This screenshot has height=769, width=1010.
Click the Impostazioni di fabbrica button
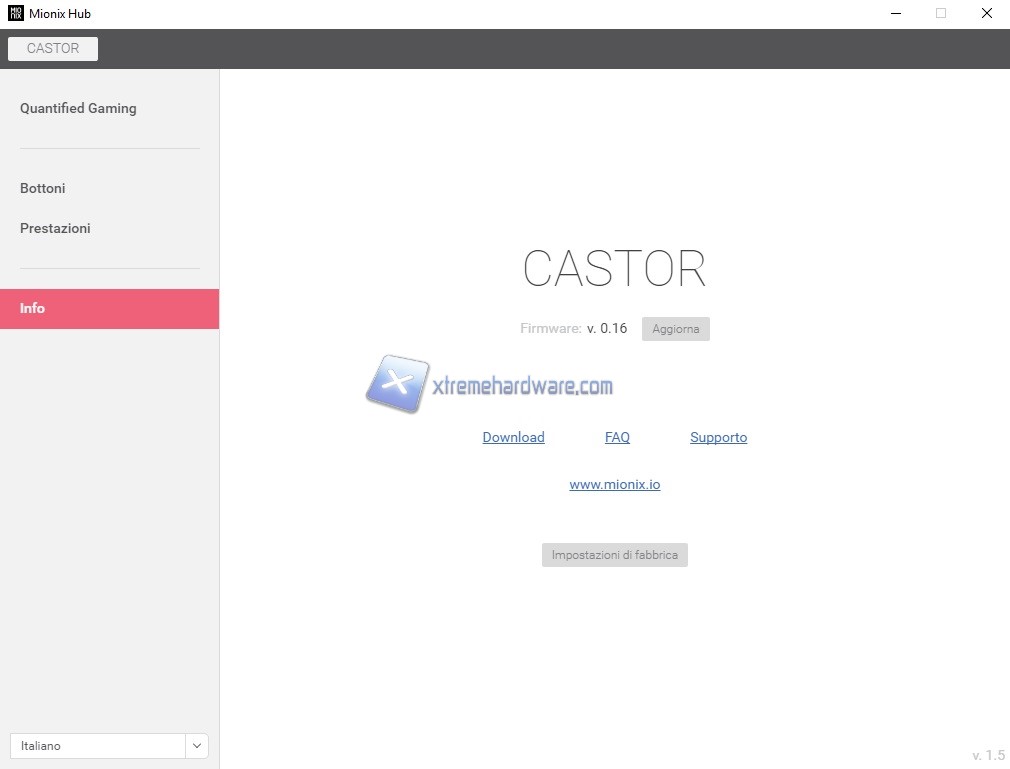pyautogui.click(x=614, y=555)
